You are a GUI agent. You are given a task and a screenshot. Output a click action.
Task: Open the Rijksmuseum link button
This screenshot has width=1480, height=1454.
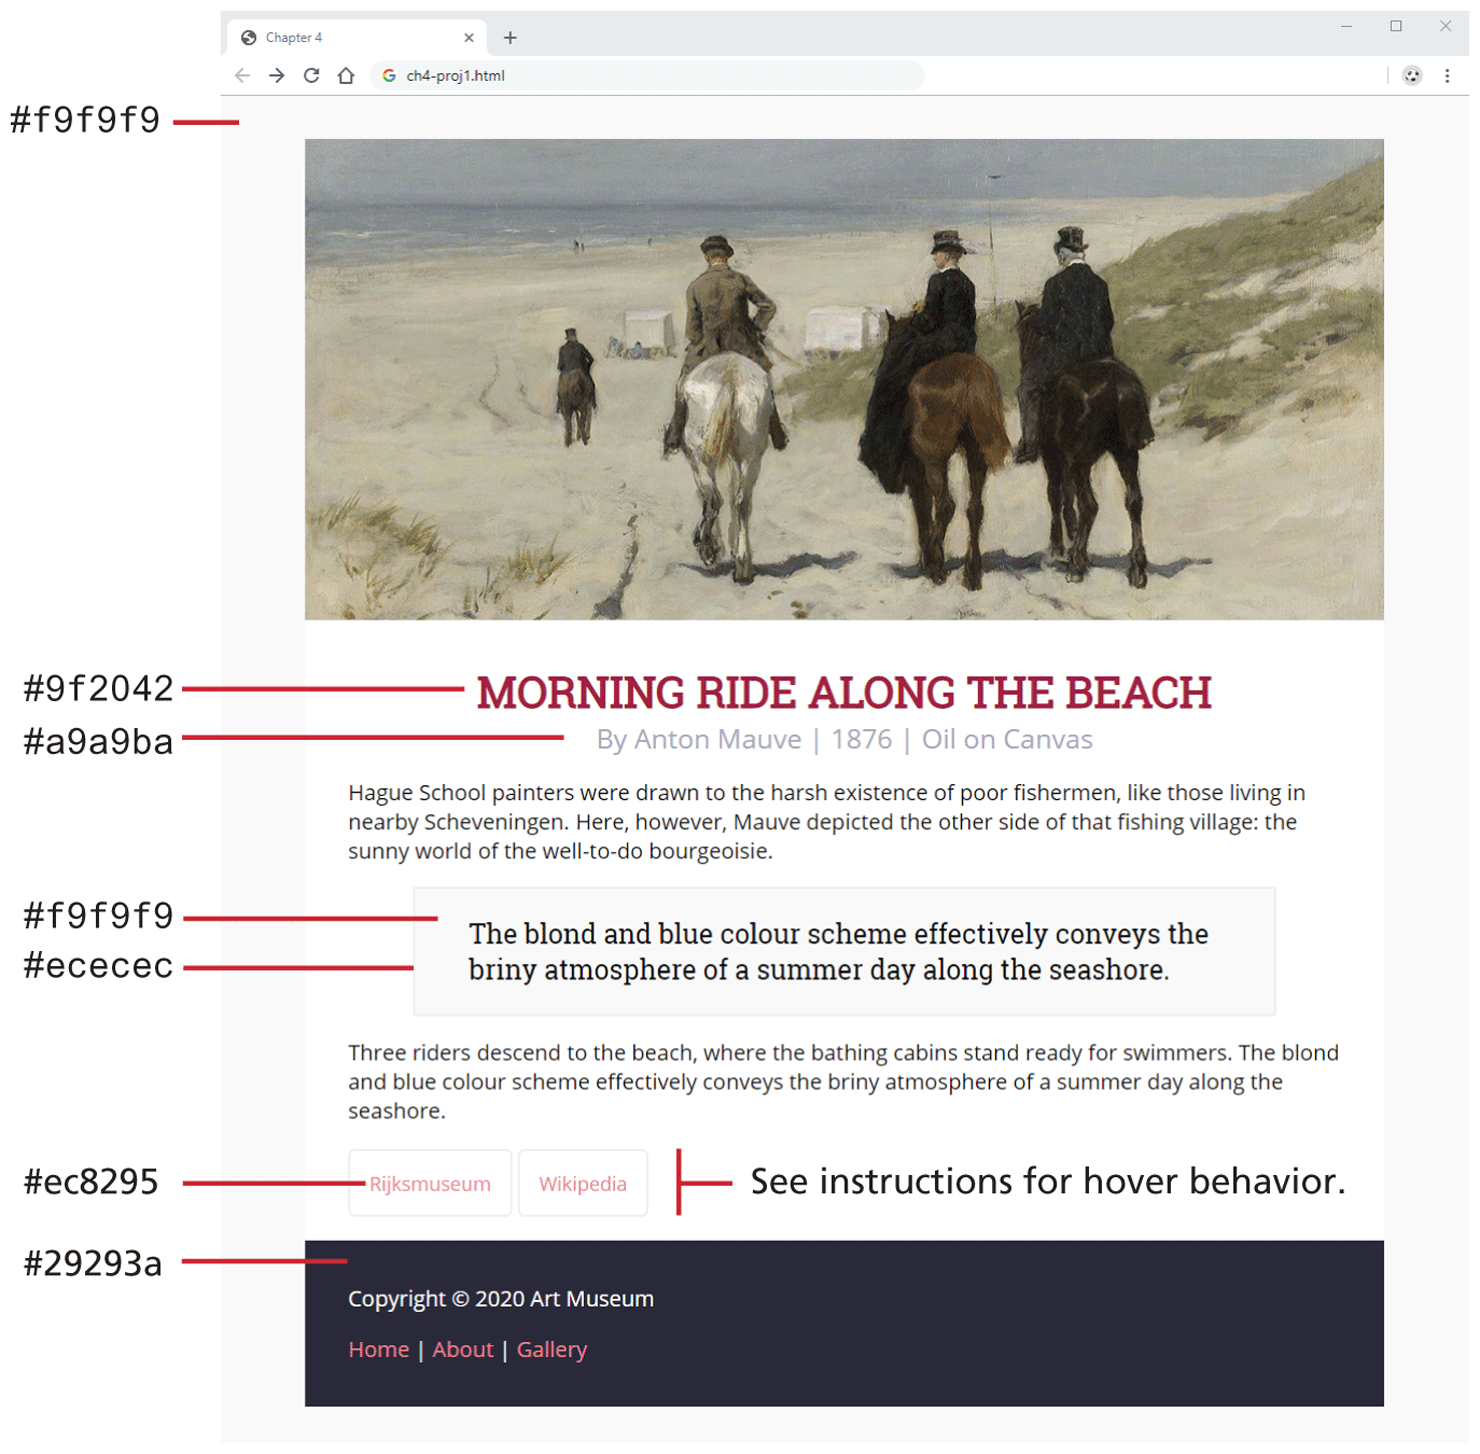tap(430, 1184)
